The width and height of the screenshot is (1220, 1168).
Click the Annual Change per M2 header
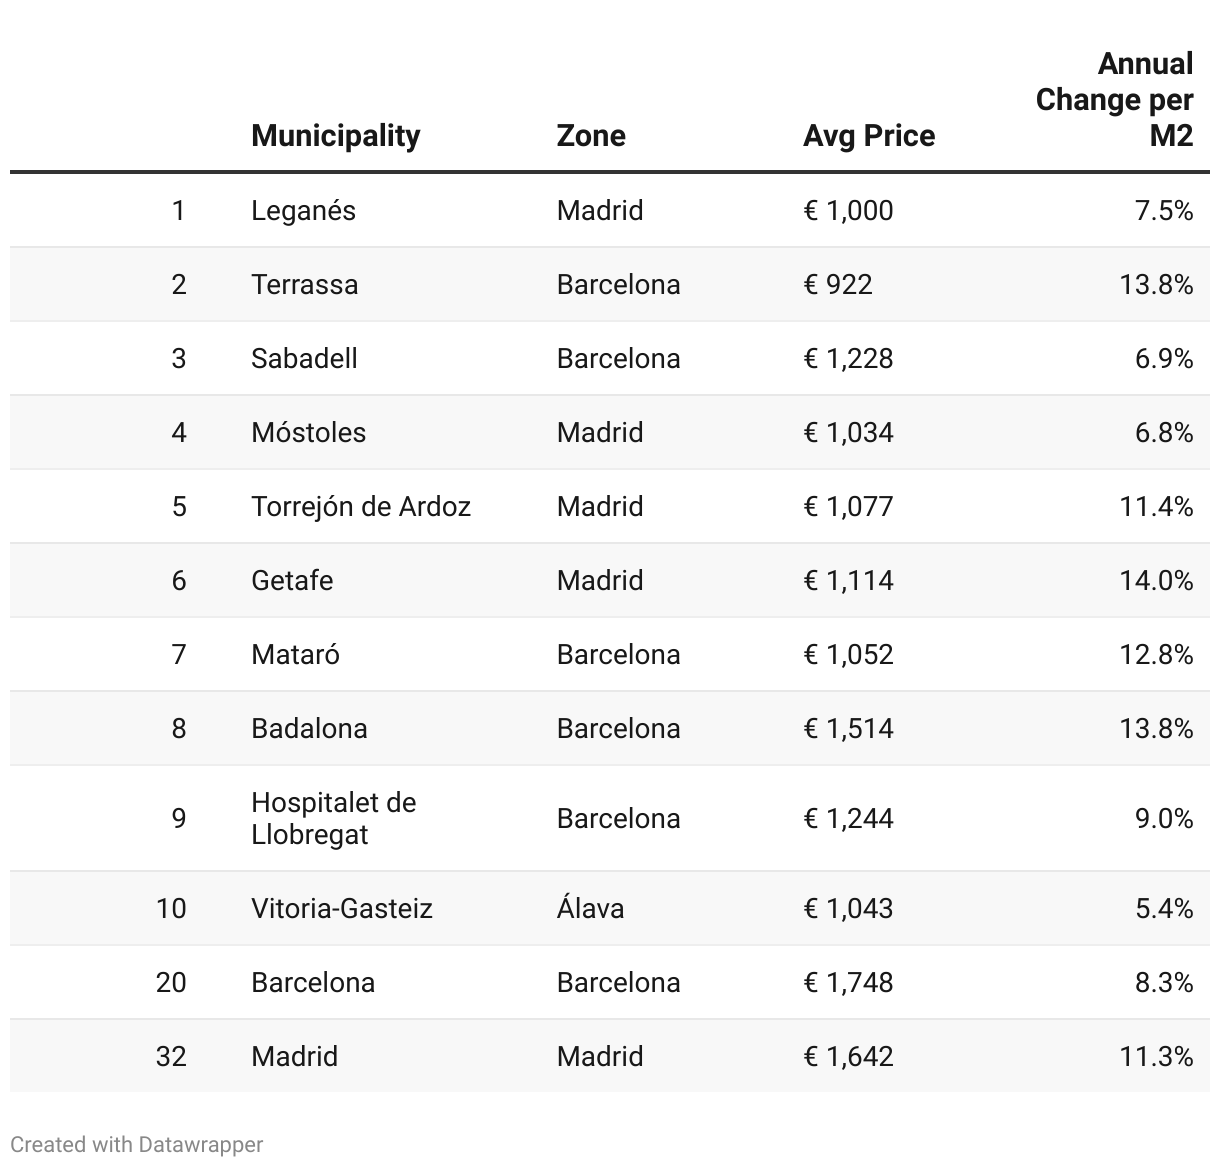point(1114,100)
